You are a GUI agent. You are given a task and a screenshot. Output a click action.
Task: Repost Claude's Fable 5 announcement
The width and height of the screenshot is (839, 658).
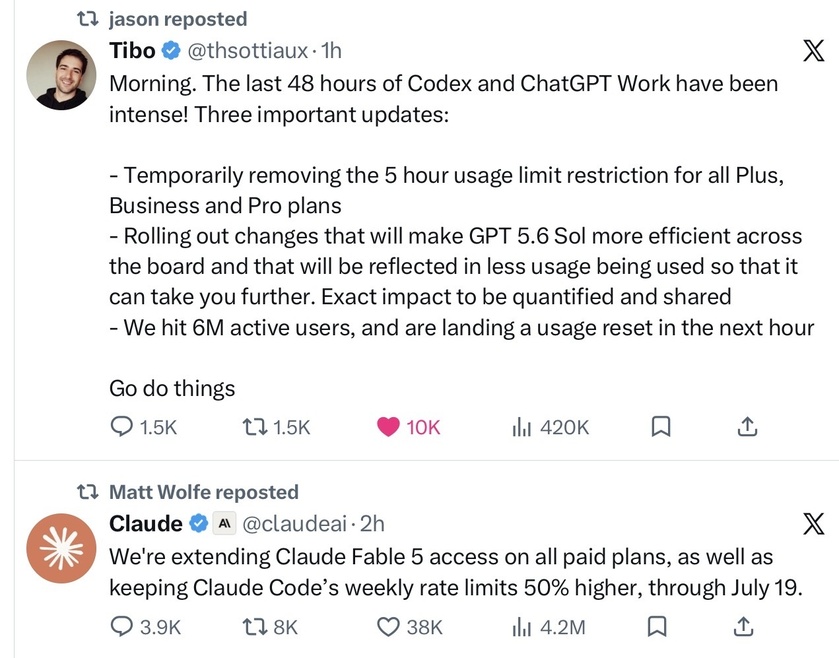point(270,626)
